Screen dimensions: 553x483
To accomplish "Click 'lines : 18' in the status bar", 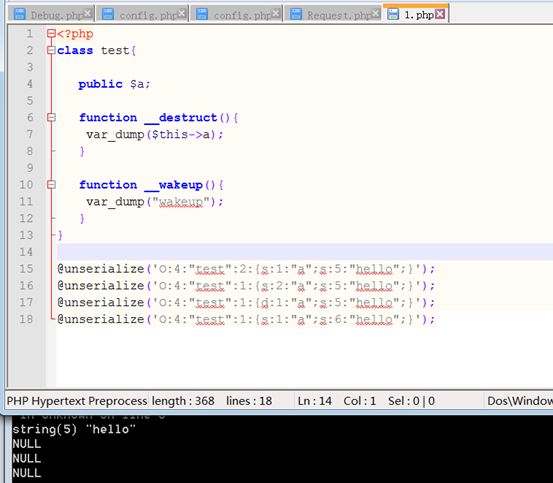I will (249, 401).
